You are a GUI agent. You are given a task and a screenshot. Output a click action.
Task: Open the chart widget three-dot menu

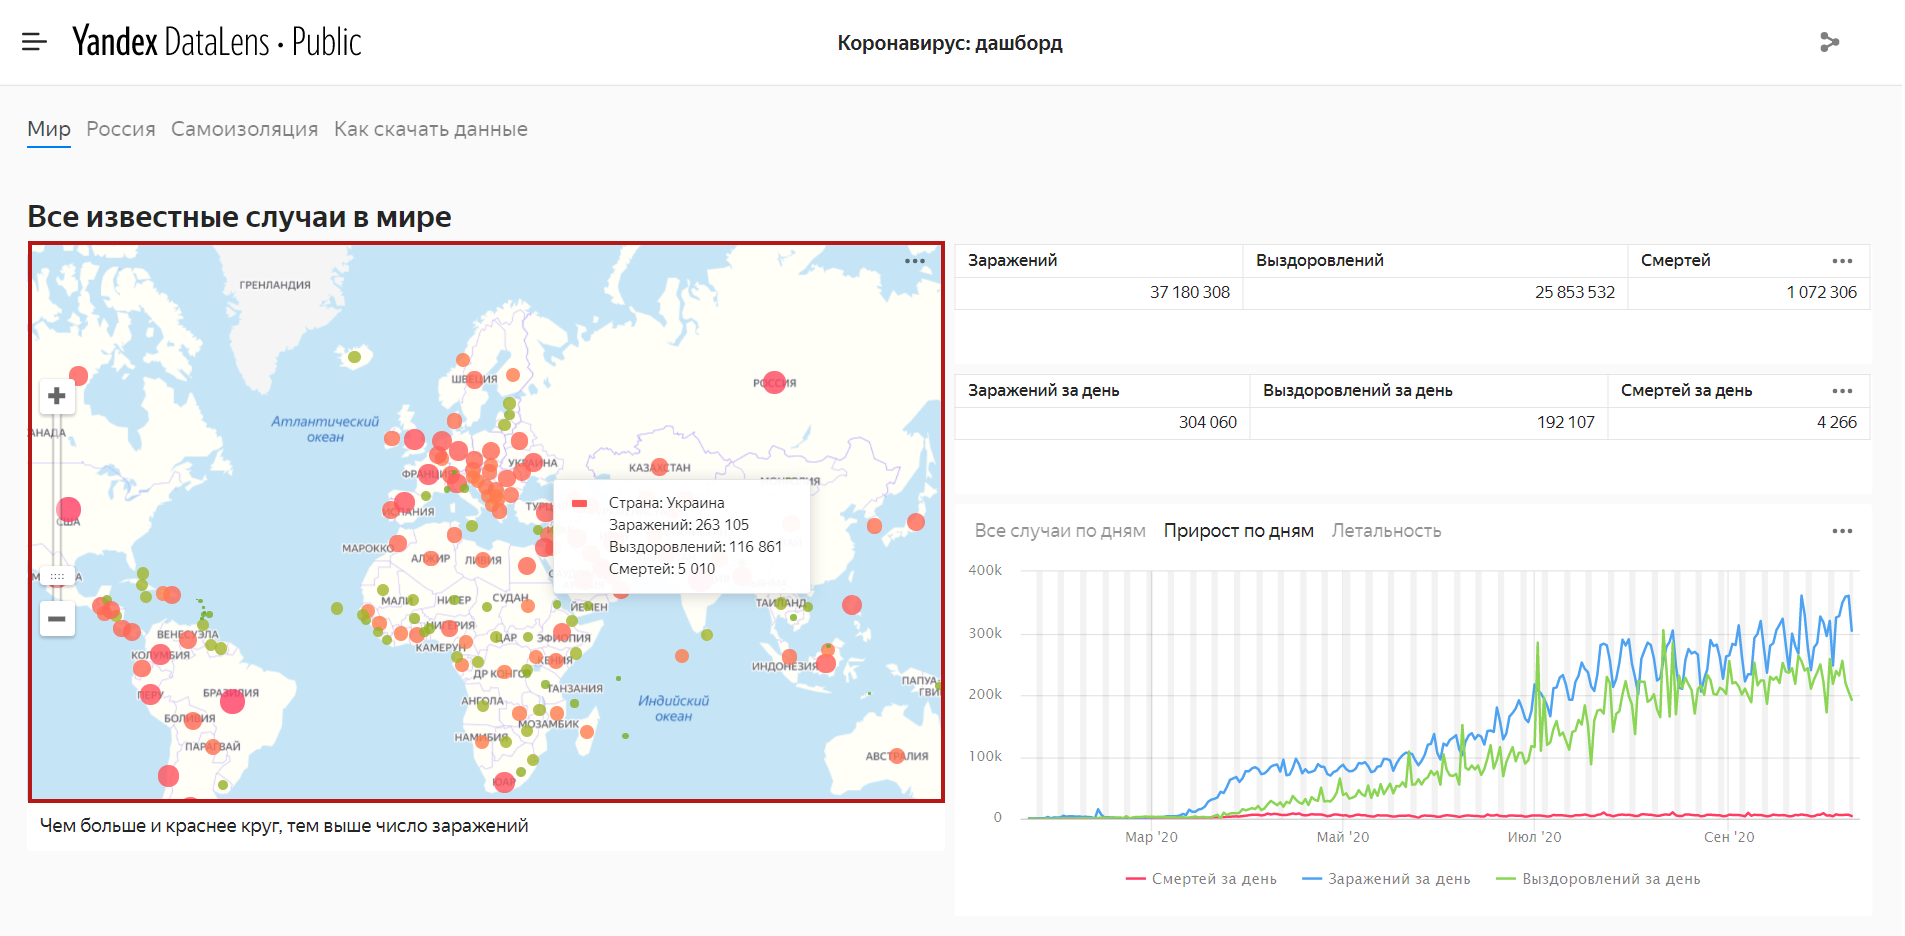point(1842,531)
